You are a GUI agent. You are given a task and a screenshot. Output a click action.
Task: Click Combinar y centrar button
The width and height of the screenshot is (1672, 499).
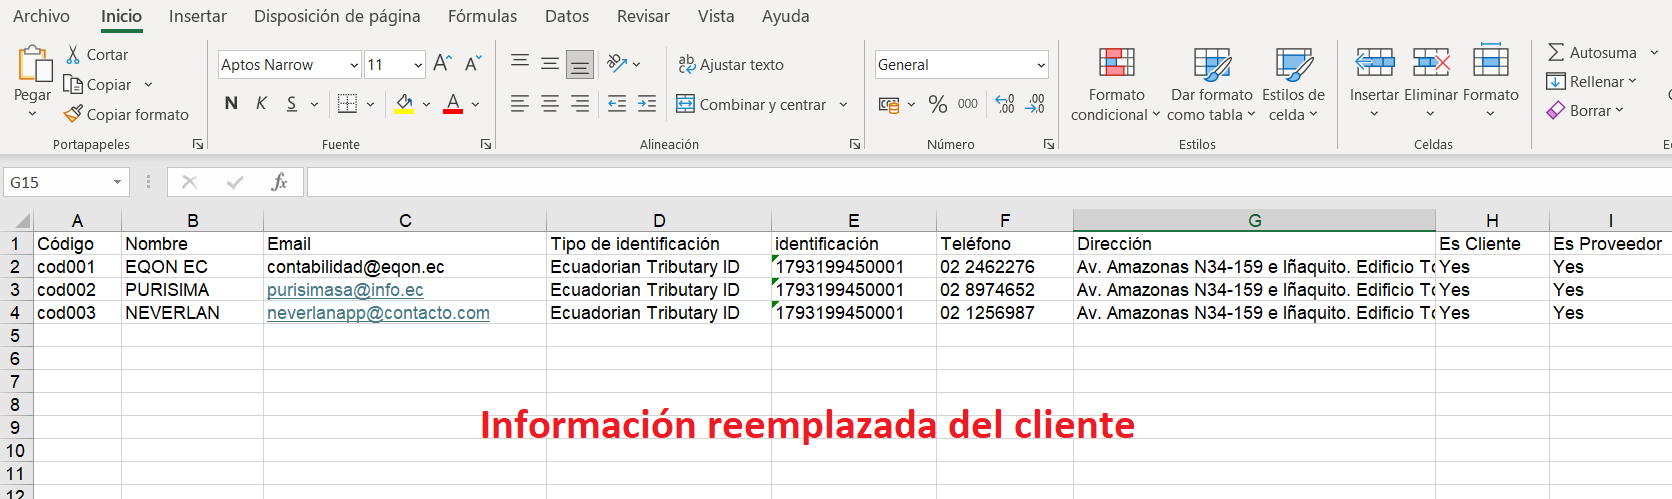752,104
